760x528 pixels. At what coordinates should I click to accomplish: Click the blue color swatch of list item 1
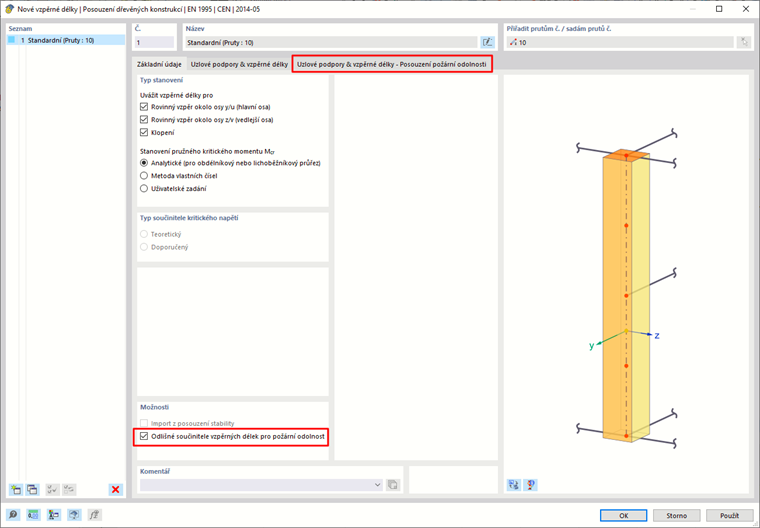click(x=12, y=40)
